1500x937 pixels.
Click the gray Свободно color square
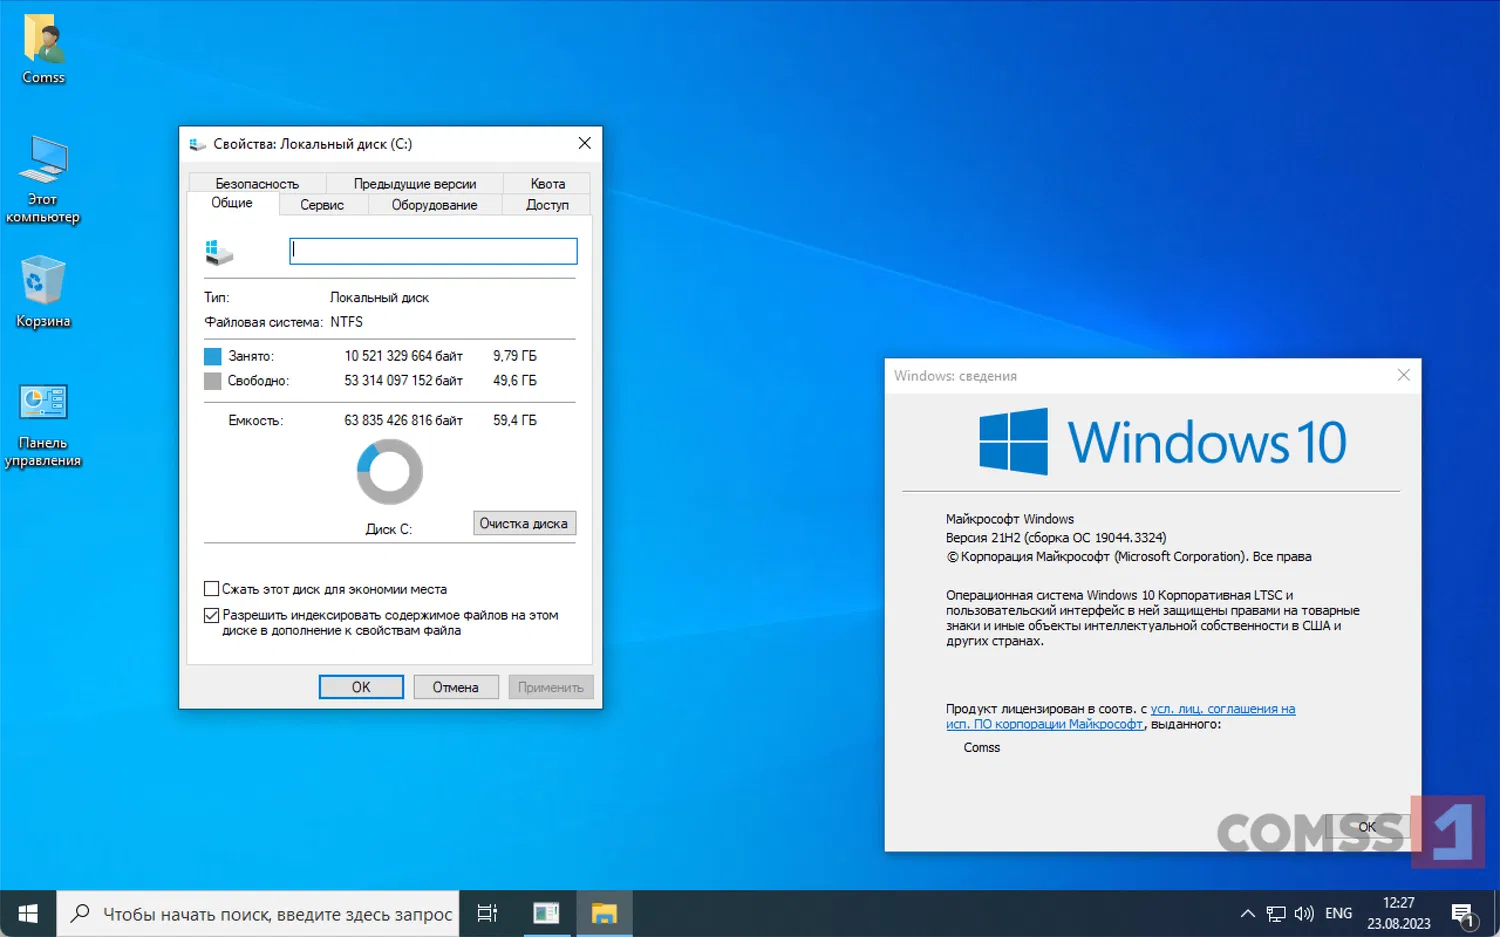click(x=212, y=381)
